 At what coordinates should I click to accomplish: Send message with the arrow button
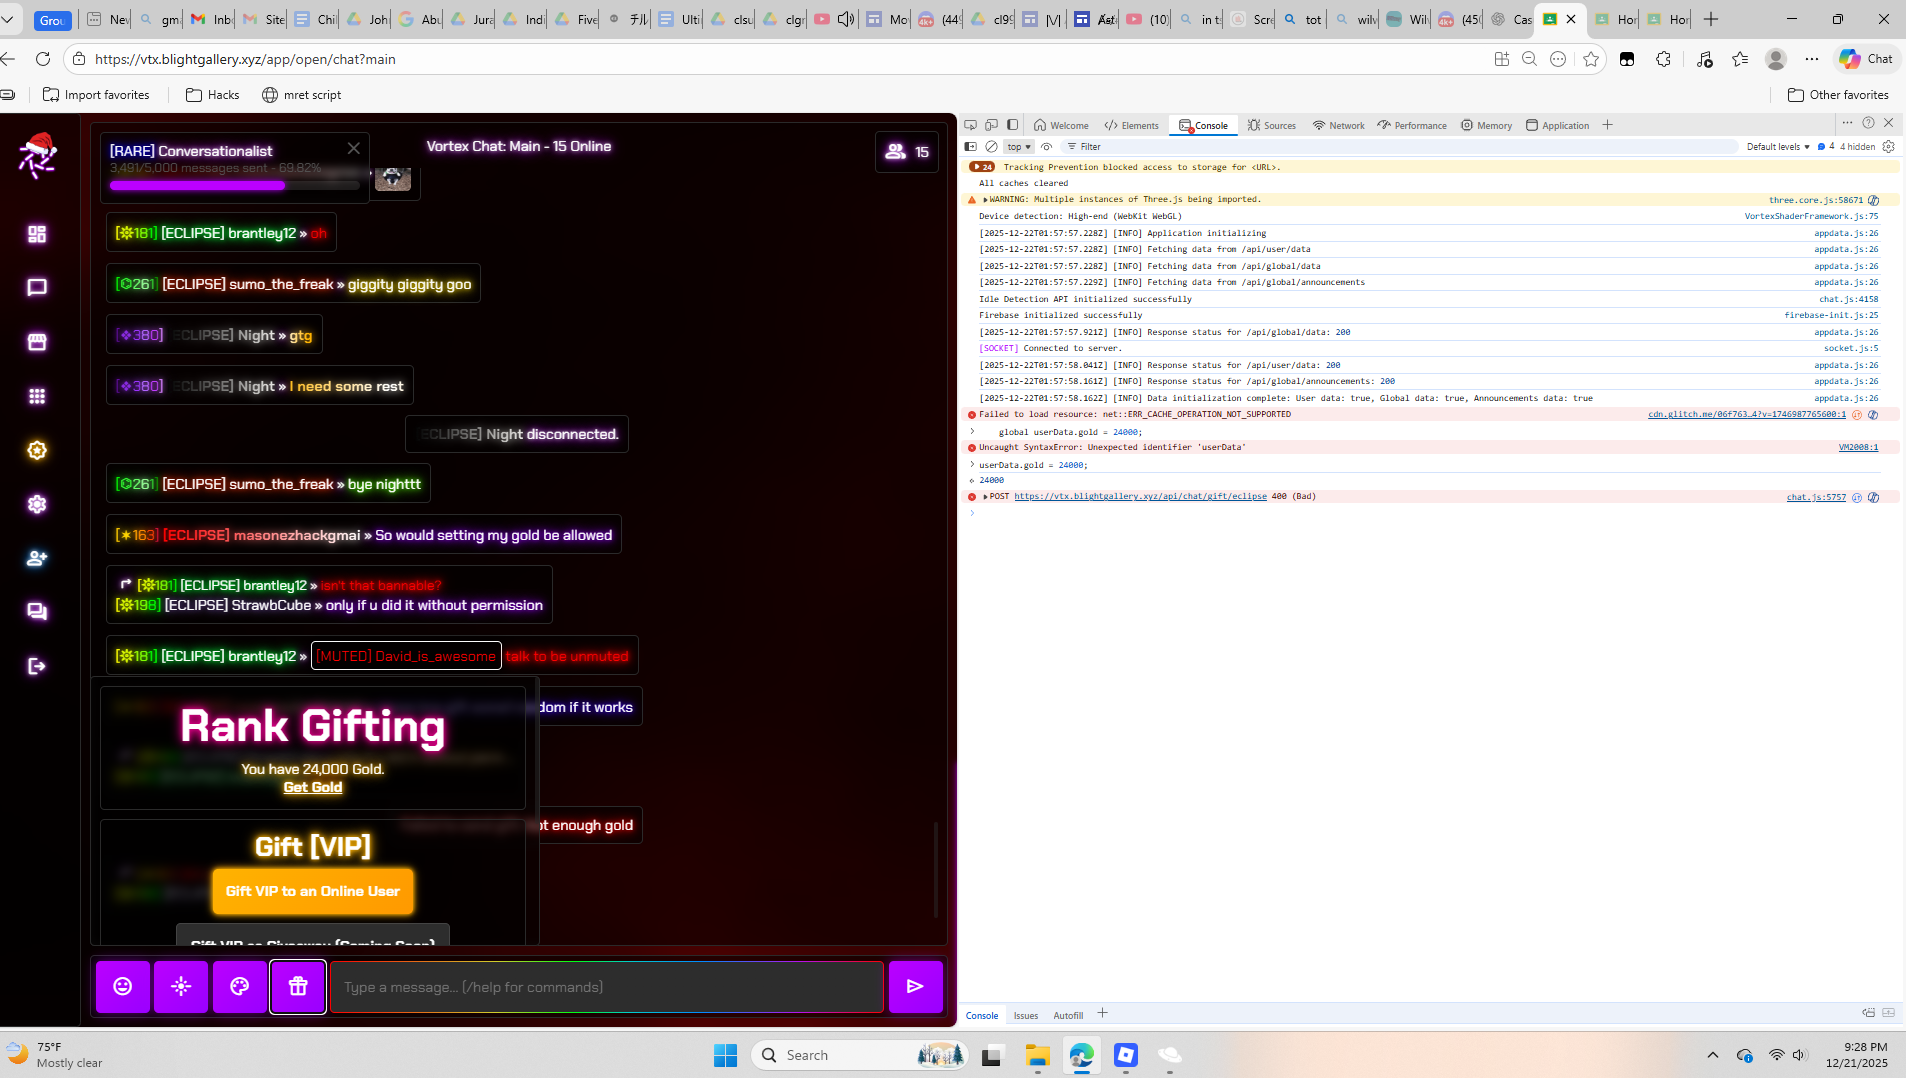(915, 987)
